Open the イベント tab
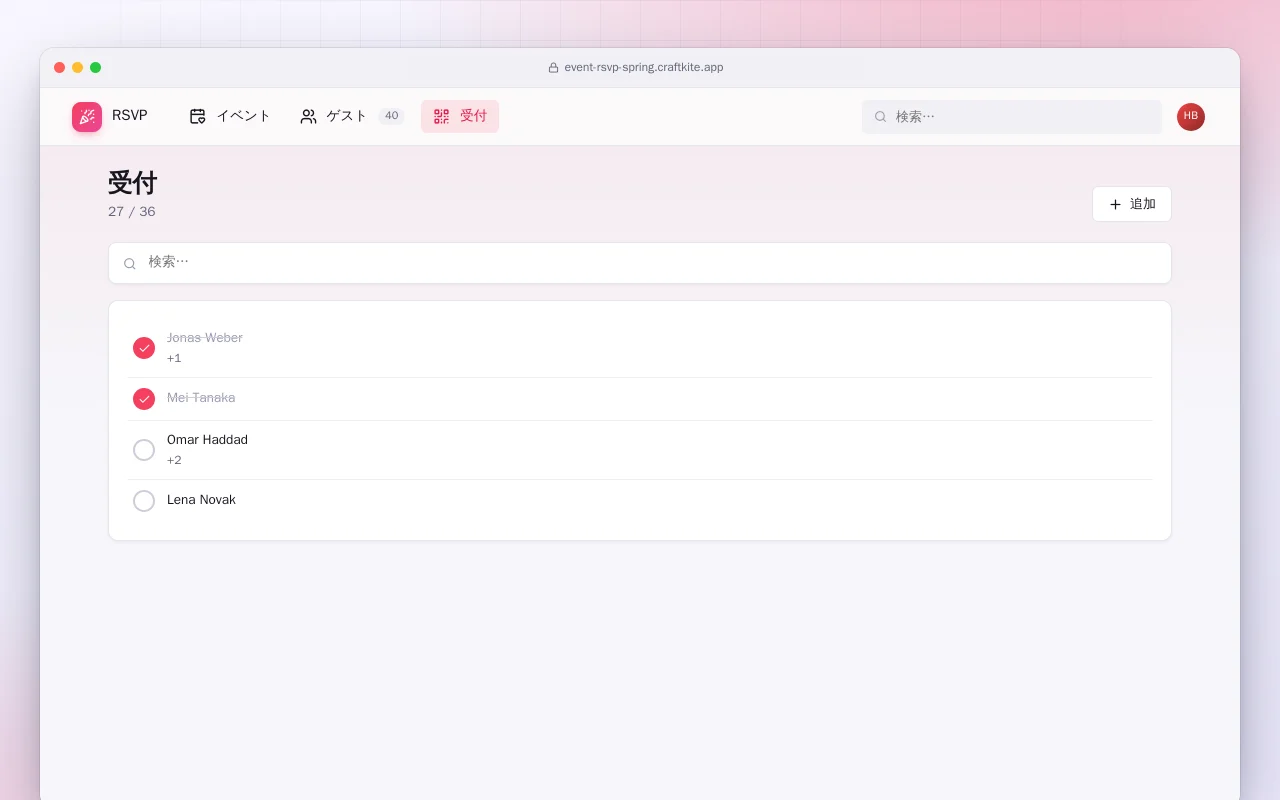Viewport: 1280px width, 800px height. pos(230,116)
